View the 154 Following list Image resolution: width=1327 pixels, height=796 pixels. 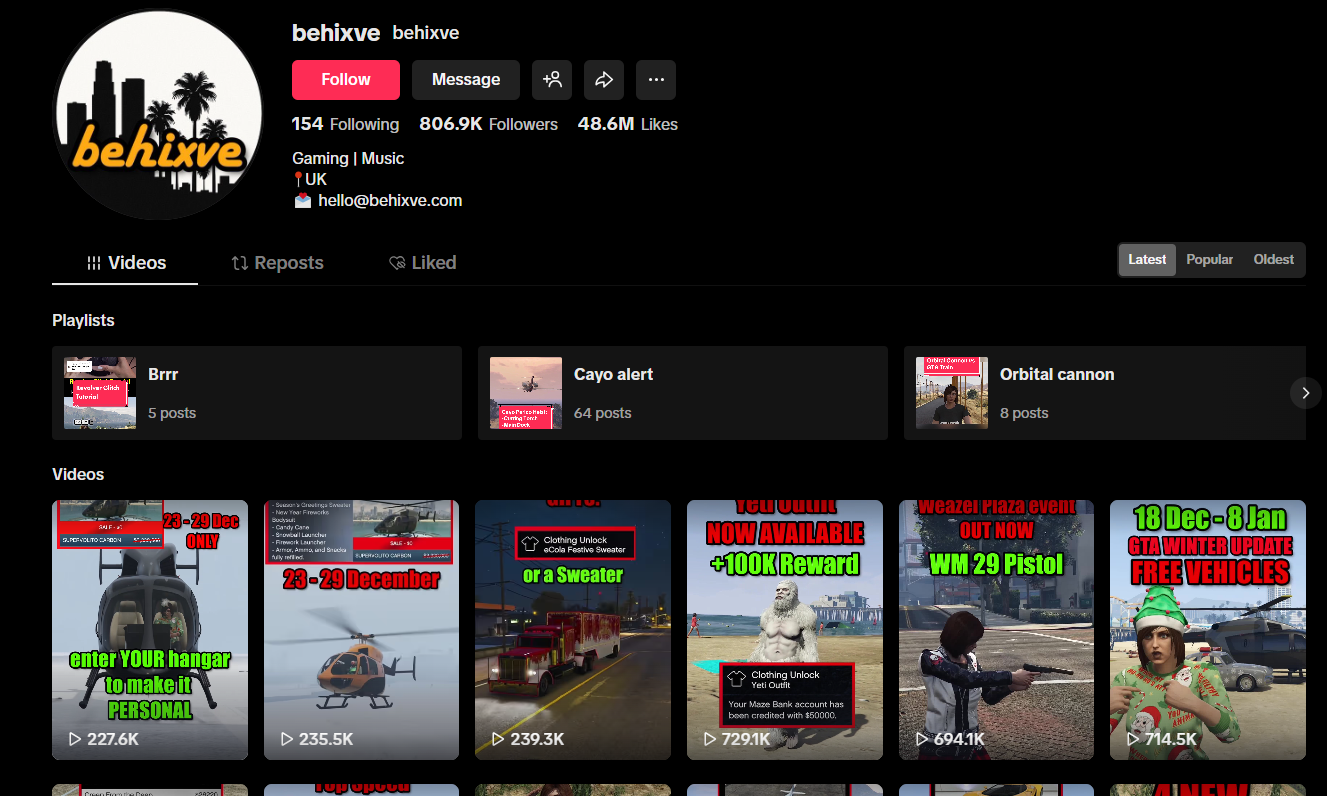point(345,124)
